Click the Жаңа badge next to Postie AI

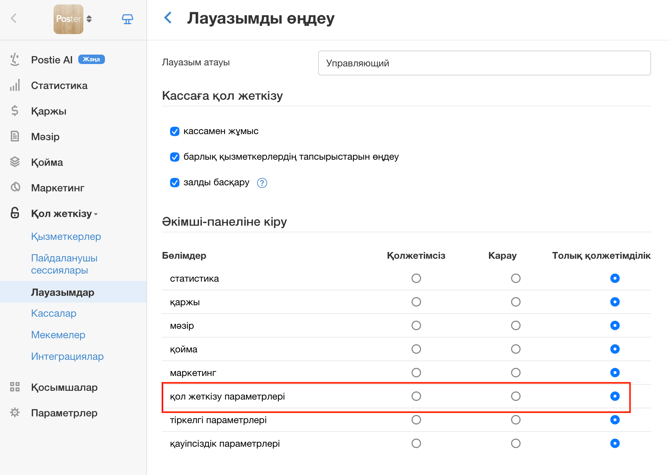point(91,59)
